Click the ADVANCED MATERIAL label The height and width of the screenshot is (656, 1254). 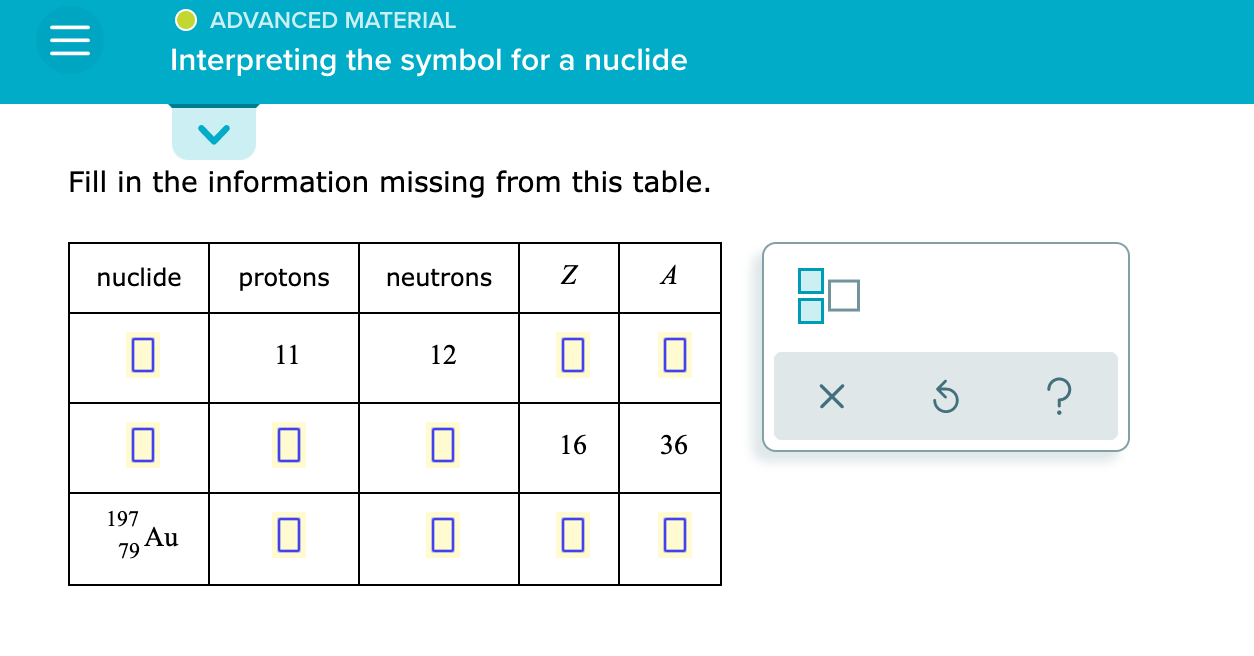(333, 19)
